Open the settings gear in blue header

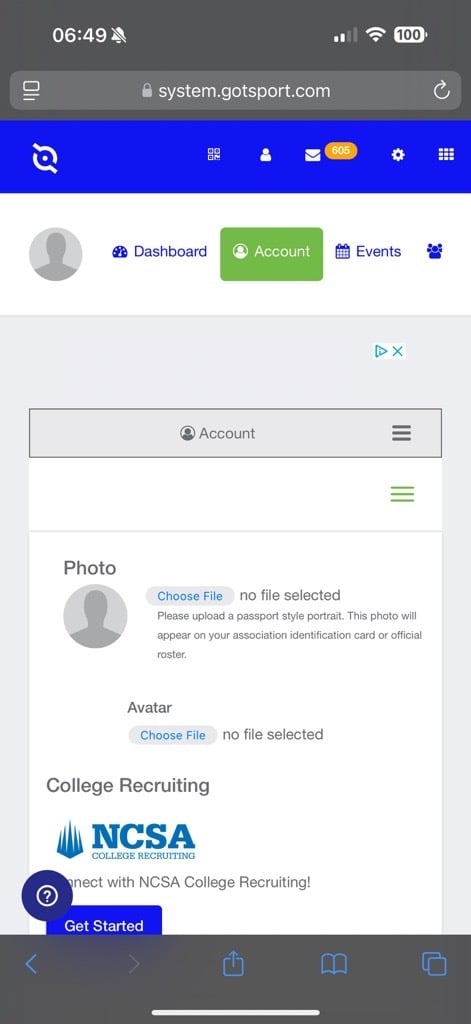click(397, 155)
